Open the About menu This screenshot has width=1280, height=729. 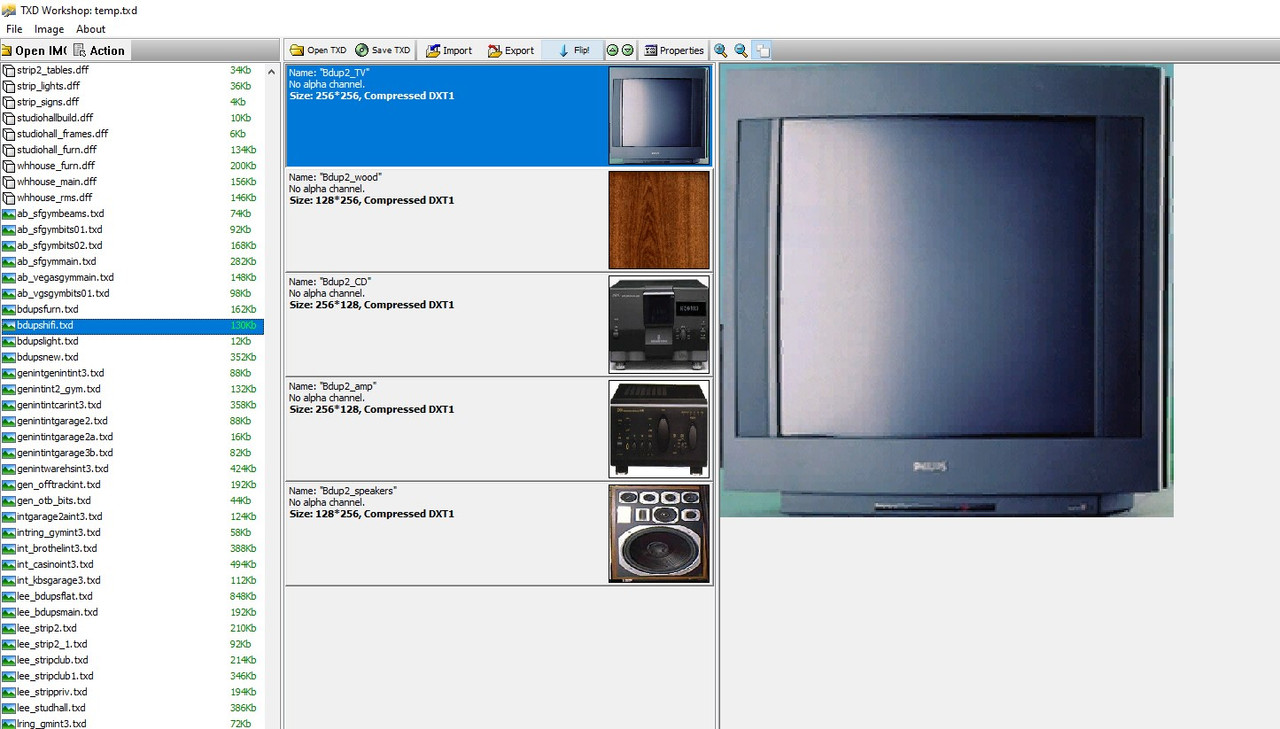91,29
